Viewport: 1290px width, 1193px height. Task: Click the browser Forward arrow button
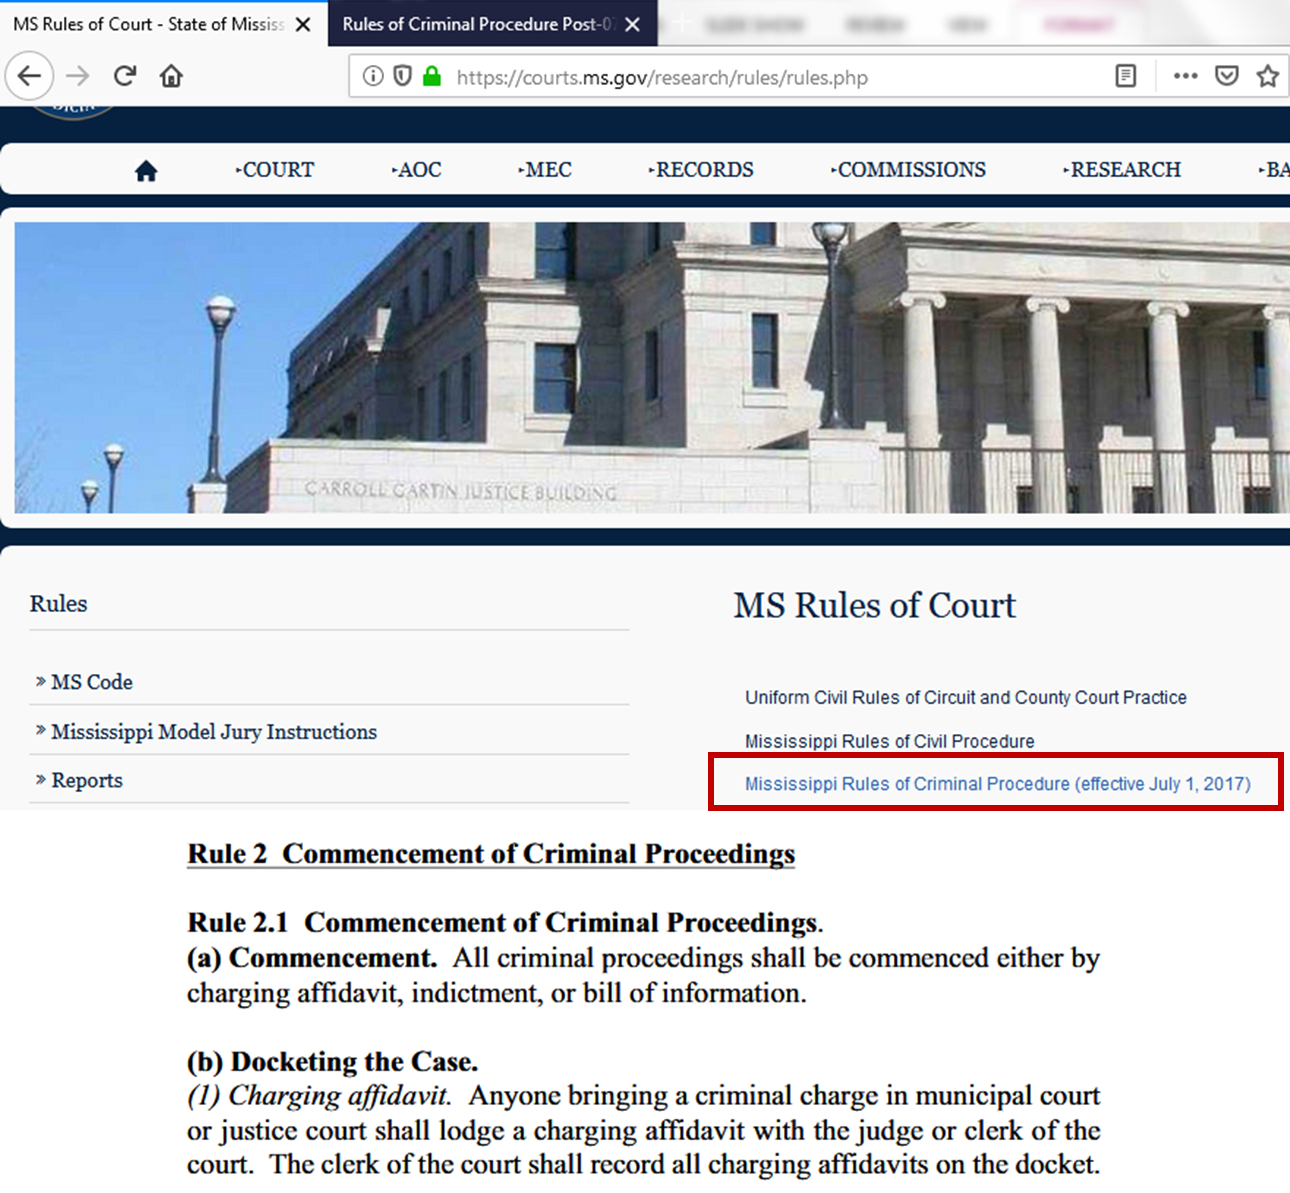78,76
